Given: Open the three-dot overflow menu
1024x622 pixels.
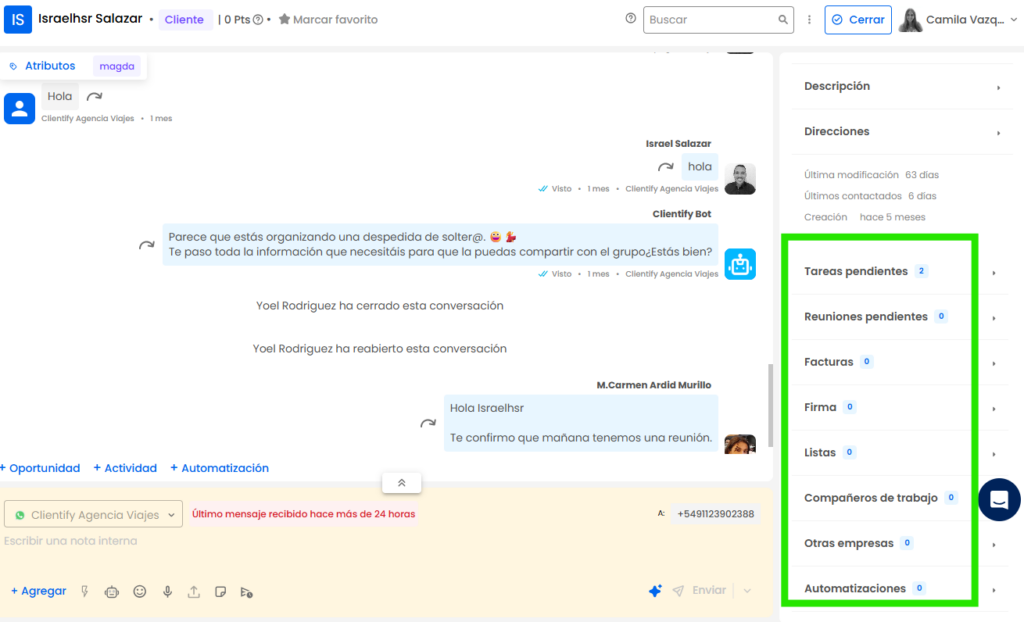Looking at the screenshot, I should [809, 19].
